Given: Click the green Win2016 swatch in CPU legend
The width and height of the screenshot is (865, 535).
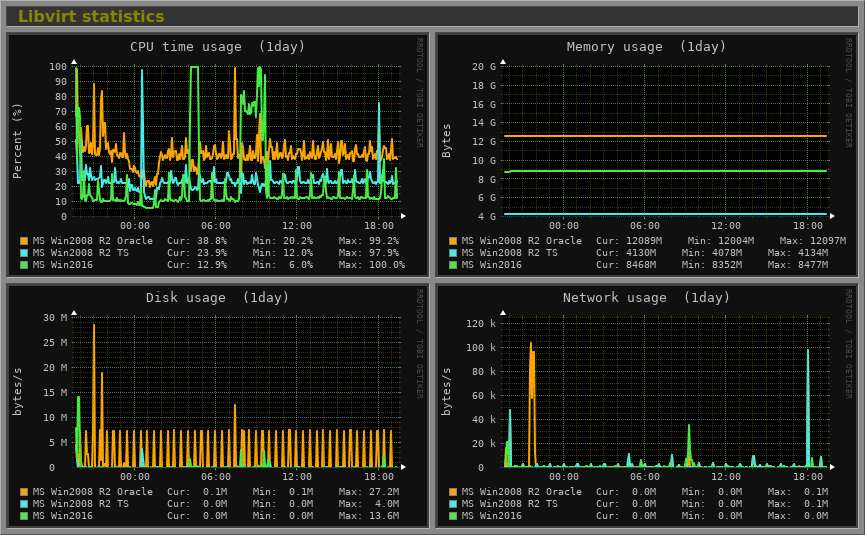Looking at the screenshot, I should click(x=24, y=265).
